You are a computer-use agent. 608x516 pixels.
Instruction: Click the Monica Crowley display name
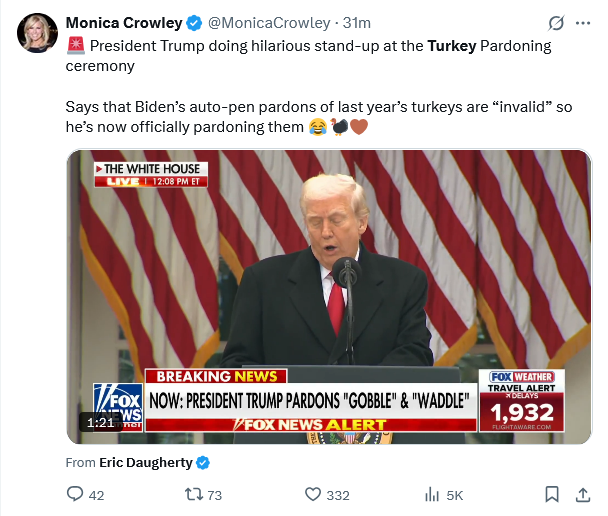124,23
